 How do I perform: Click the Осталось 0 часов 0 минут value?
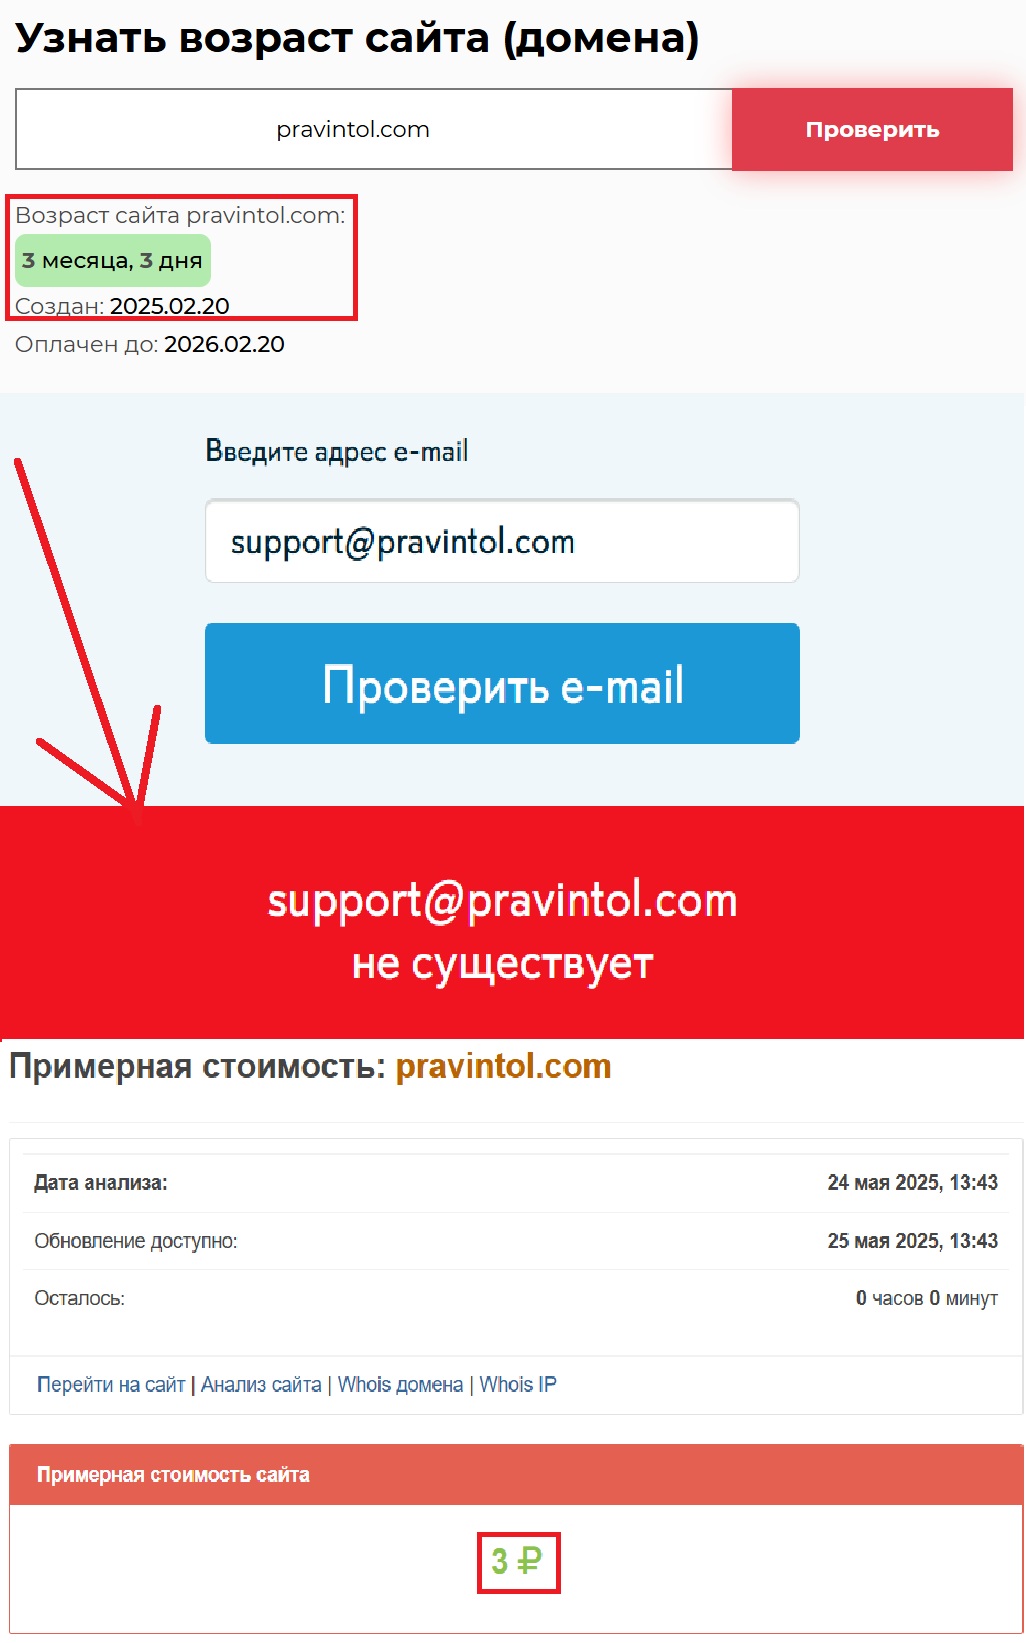click(926, 1298)
